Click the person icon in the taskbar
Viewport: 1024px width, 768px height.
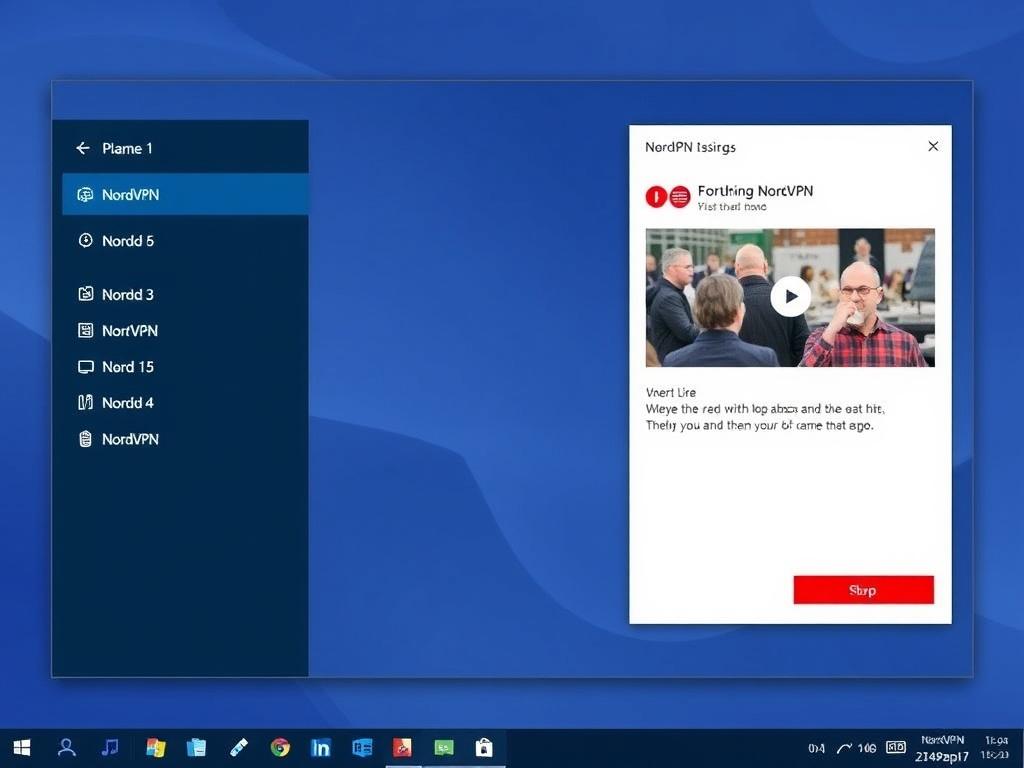tap(67, 748)
